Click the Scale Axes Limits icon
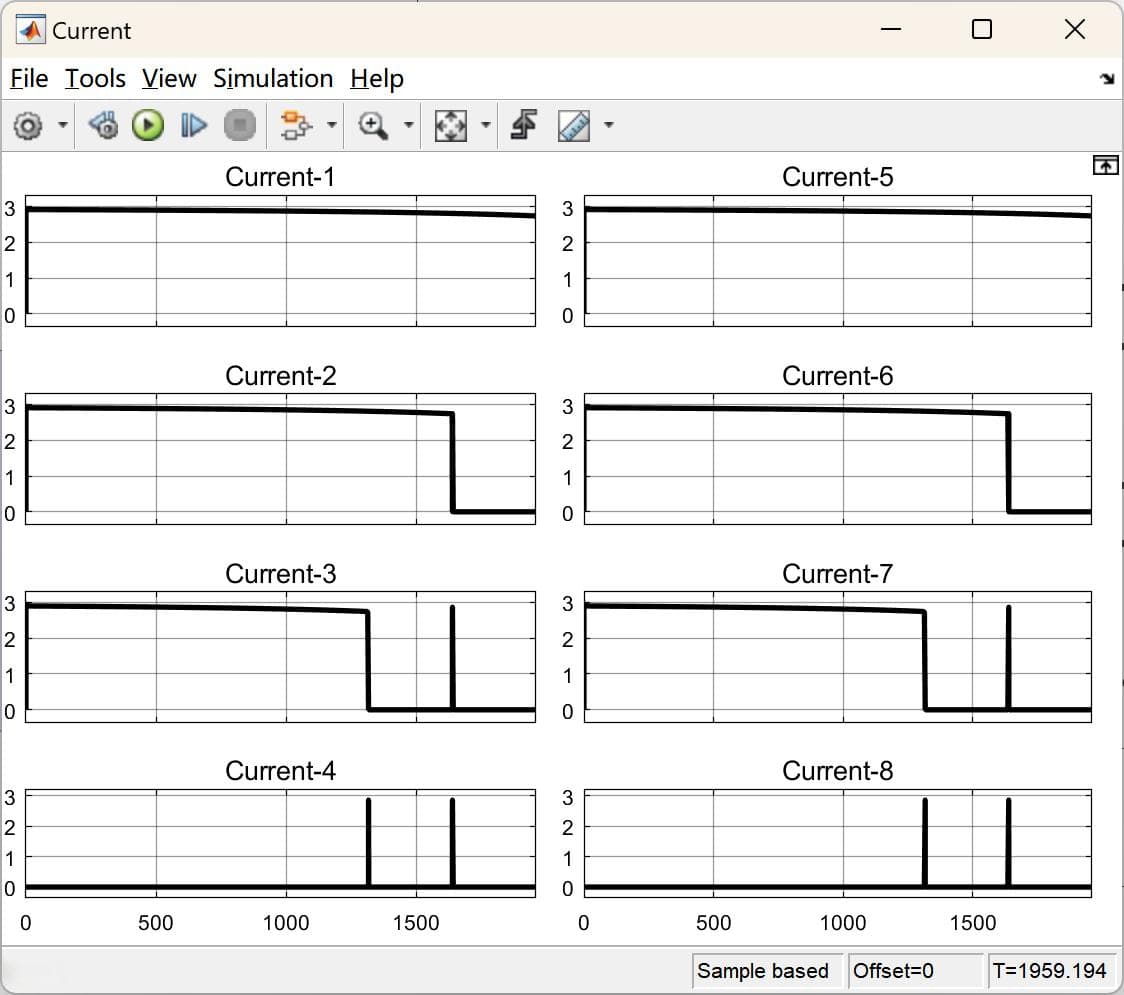This screenshot has width=1124, height=995. (451, 125)
